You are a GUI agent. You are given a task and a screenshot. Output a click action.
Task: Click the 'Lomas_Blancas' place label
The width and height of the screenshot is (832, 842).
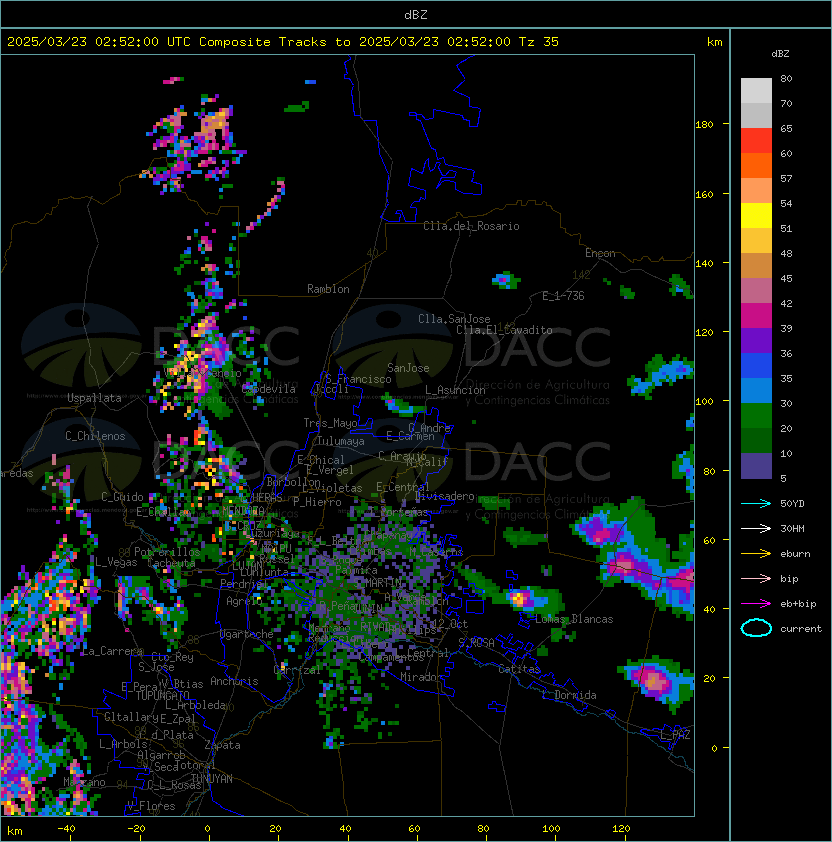point(574,619)
